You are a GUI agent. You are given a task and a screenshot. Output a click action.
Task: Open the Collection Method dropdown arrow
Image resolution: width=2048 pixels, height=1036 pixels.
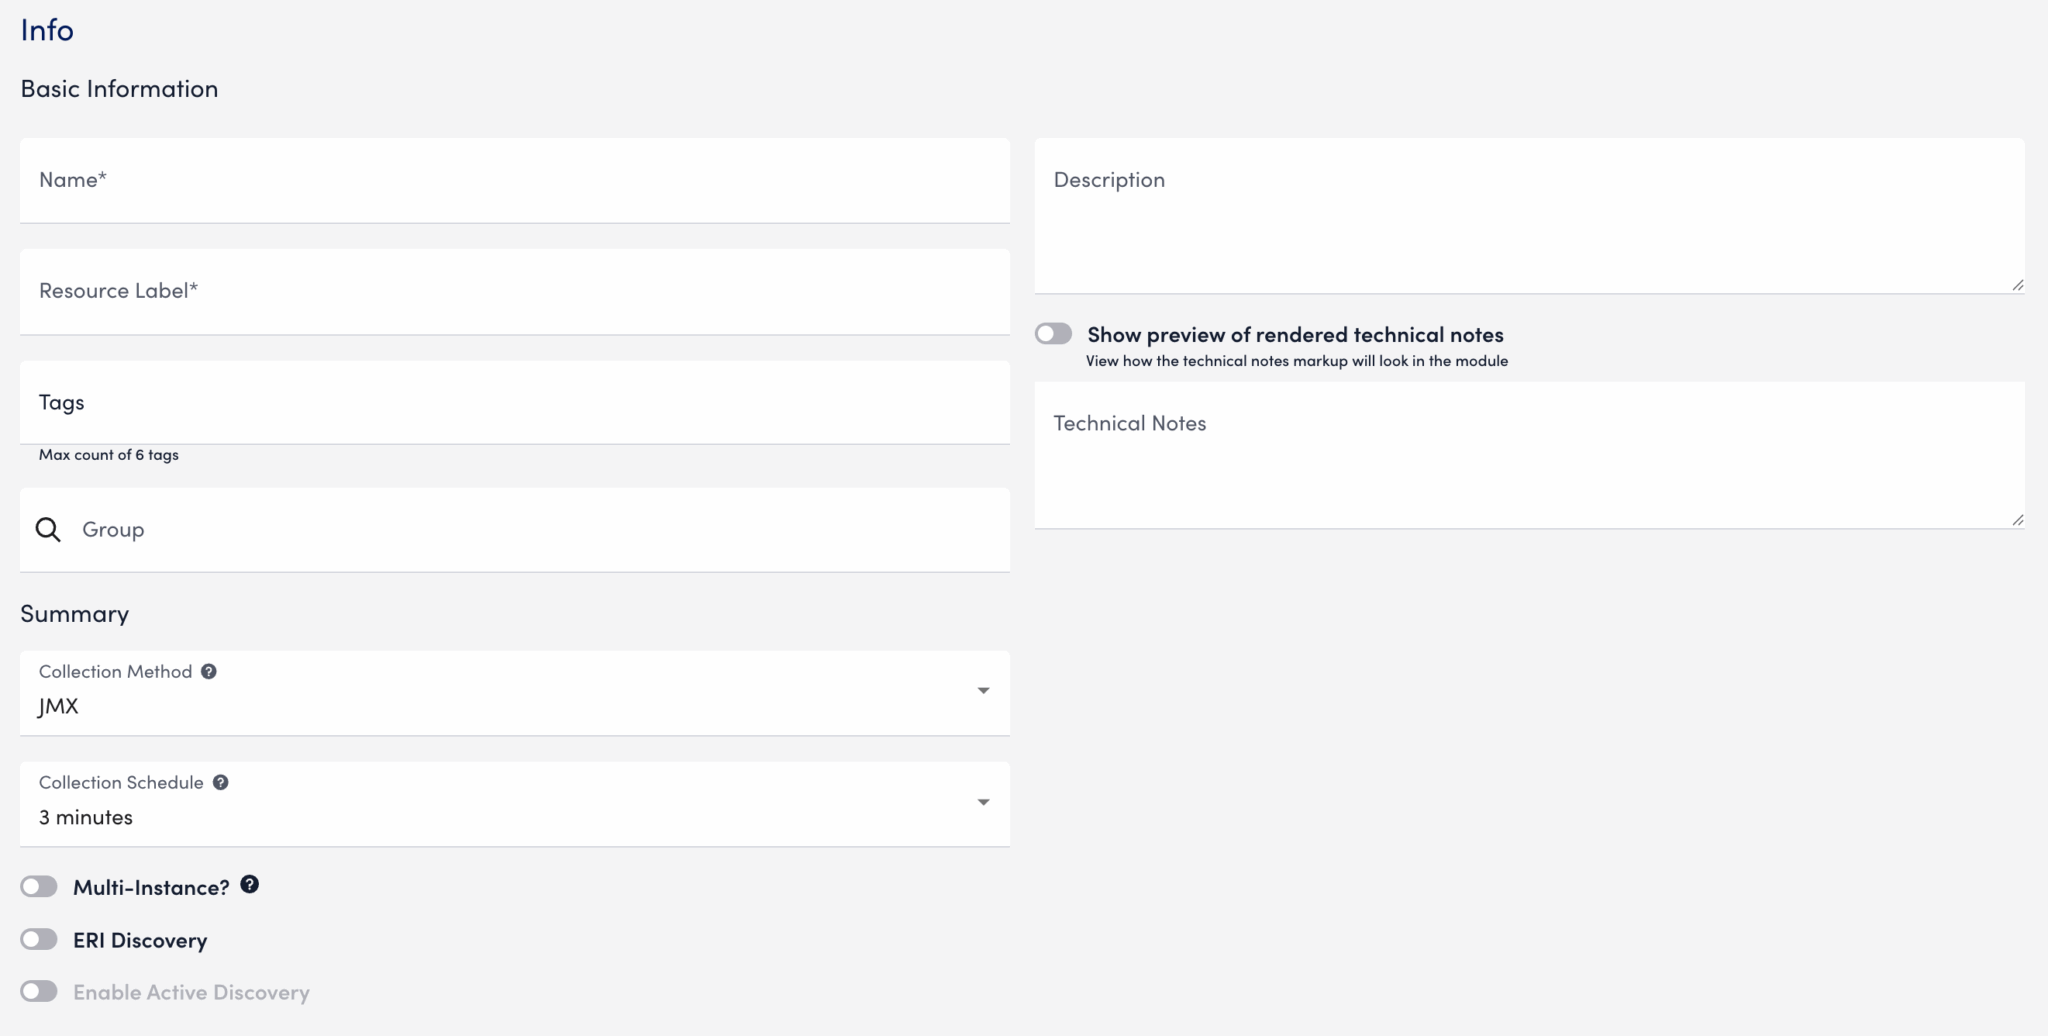coord(983,691)
